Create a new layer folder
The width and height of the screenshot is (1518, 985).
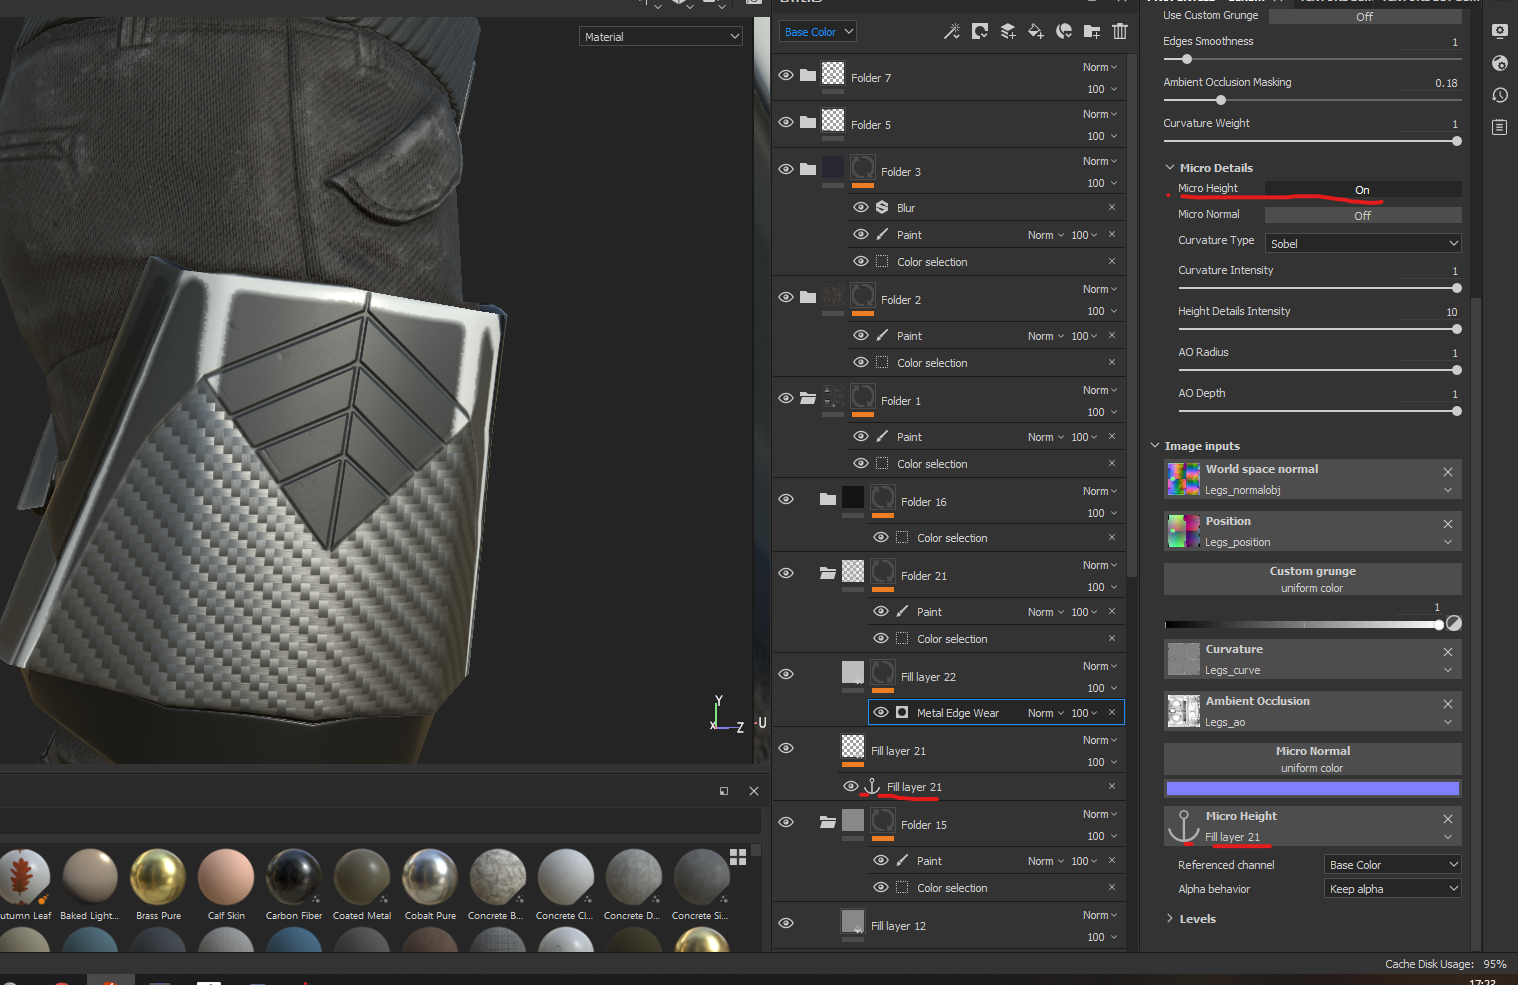(1092, 32)
